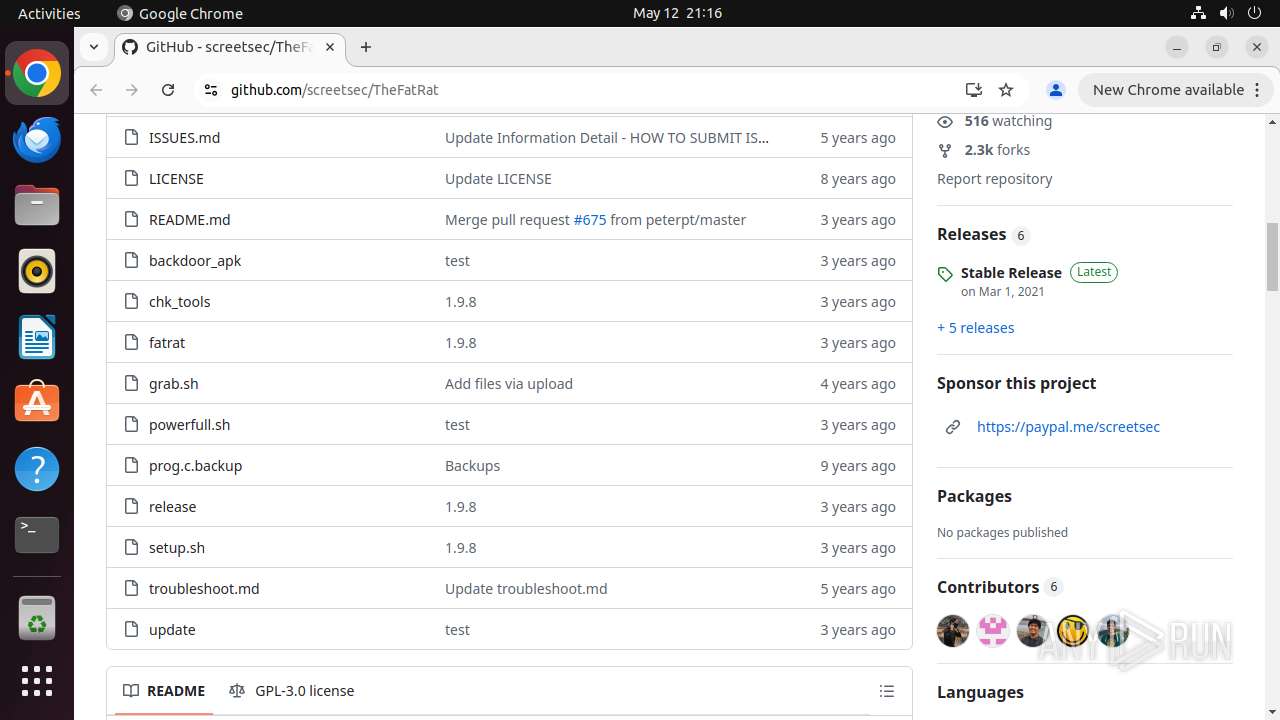Open the powerfull.sh file

click(x=189, y=425)
